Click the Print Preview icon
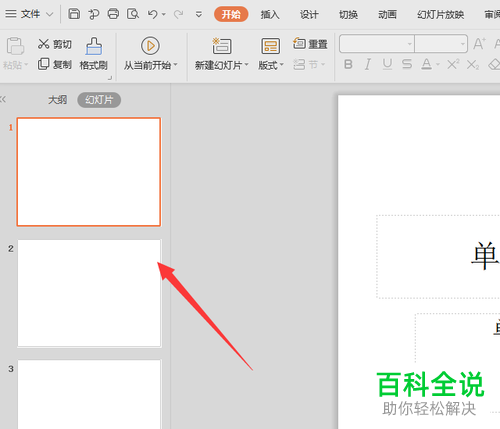The width and height of the screenshot is (500, 429). pos(133,14)
